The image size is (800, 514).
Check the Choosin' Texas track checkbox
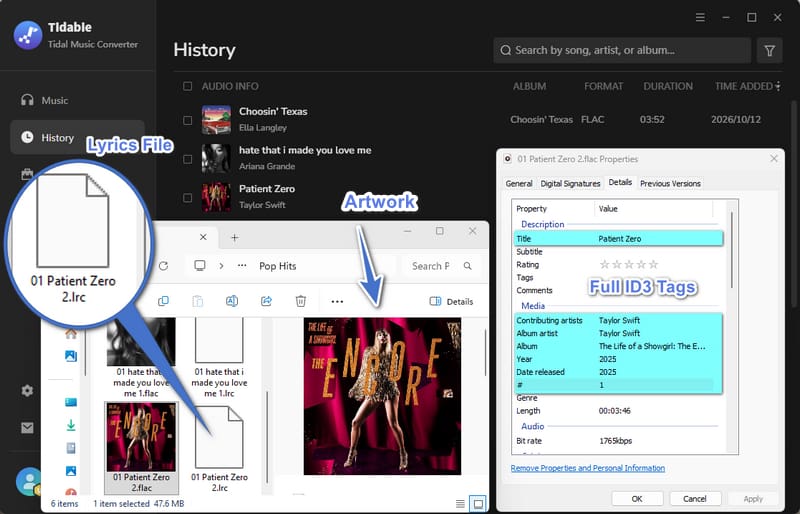click(x=187, y=120)
